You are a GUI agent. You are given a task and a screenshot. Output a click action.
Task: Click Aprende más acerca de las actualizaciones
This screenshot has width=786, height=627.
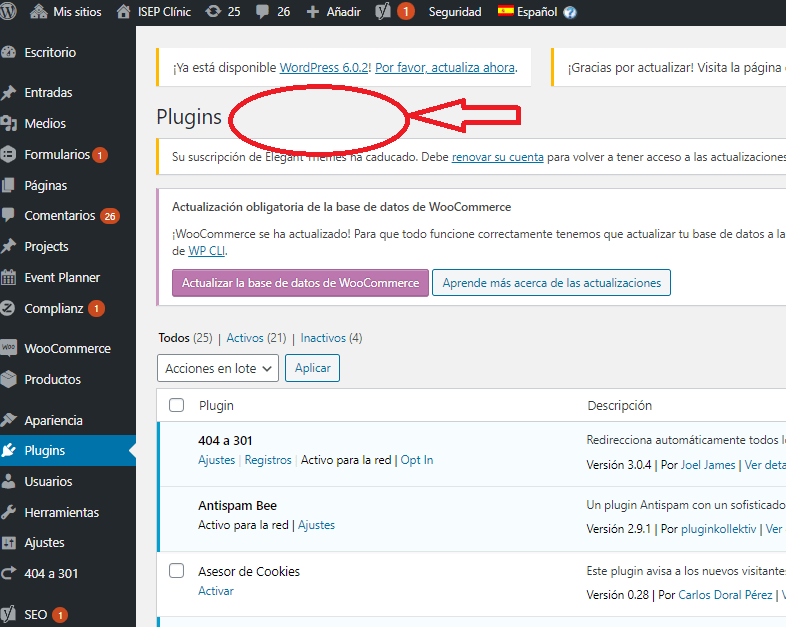(x=551, y=283)
